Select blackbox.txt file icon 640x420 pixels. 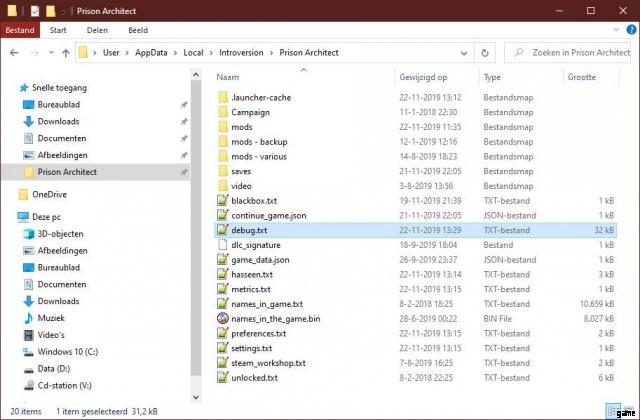[223, 200]
